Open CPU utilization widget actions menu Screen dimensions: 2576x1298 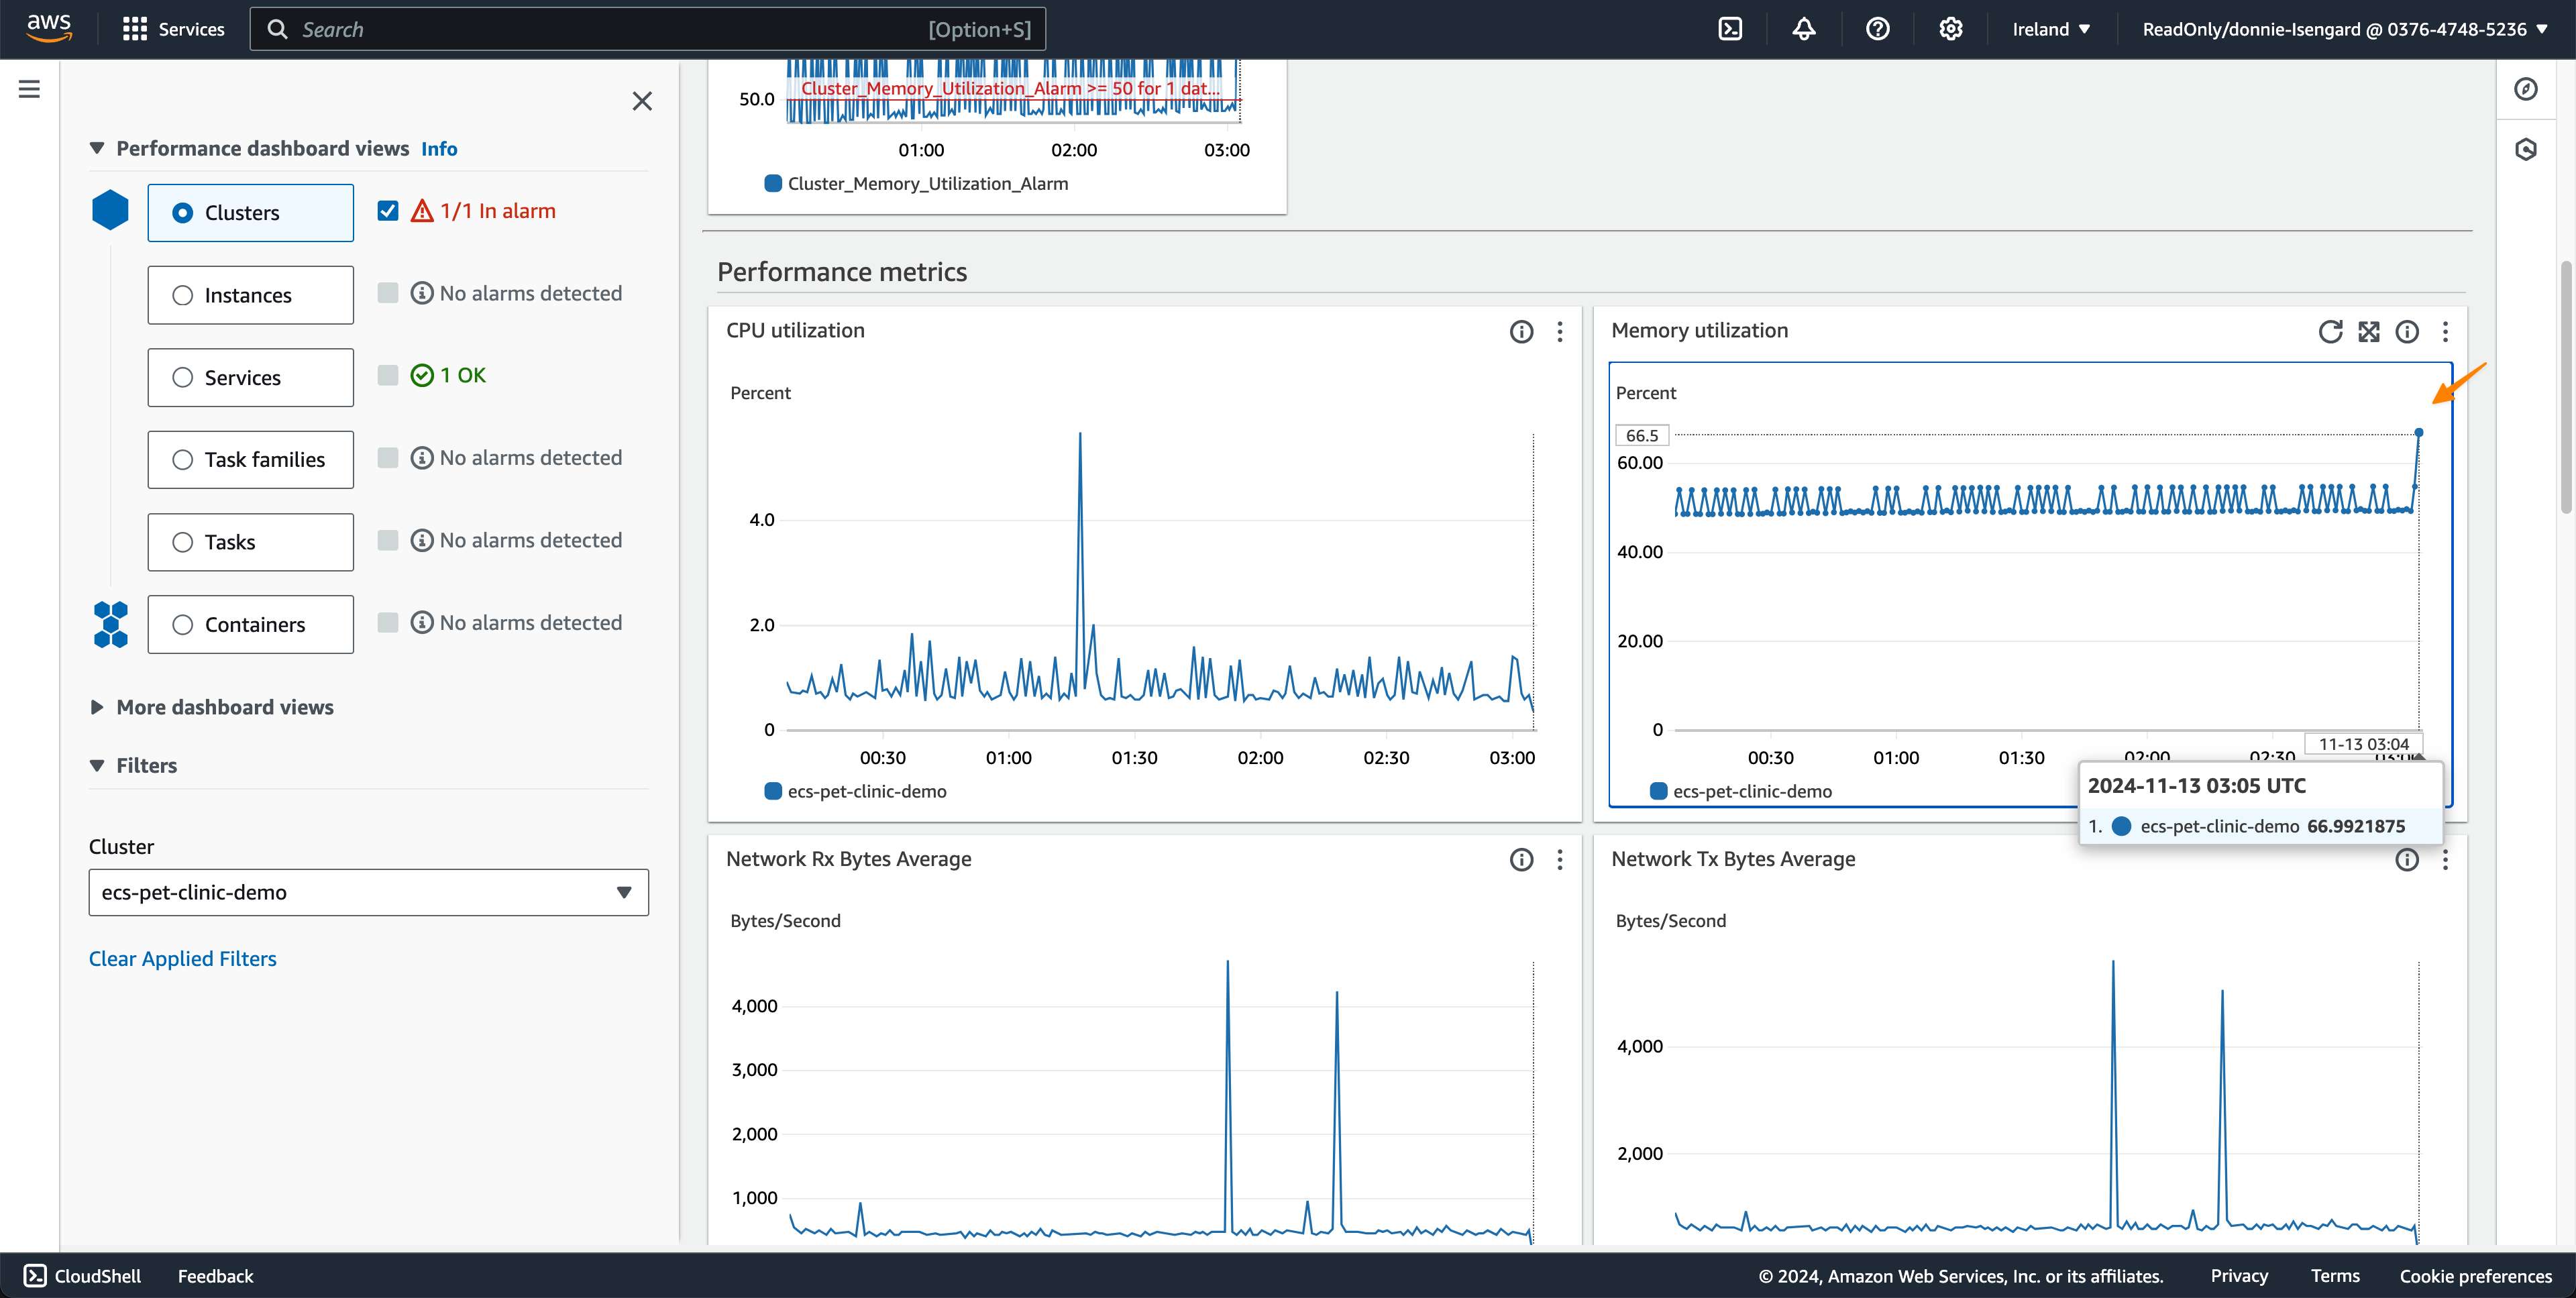[1559, 331]
